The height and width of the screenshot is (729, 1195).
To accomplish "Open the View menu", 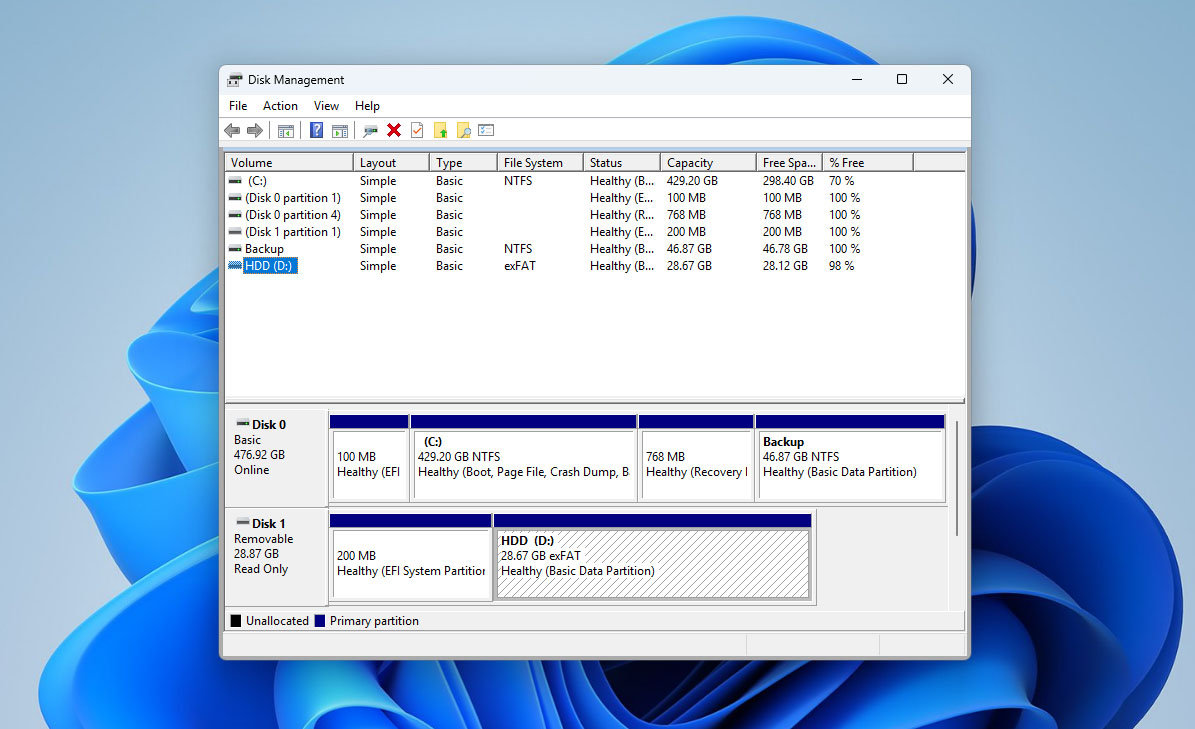I will (x=326, y=105).
